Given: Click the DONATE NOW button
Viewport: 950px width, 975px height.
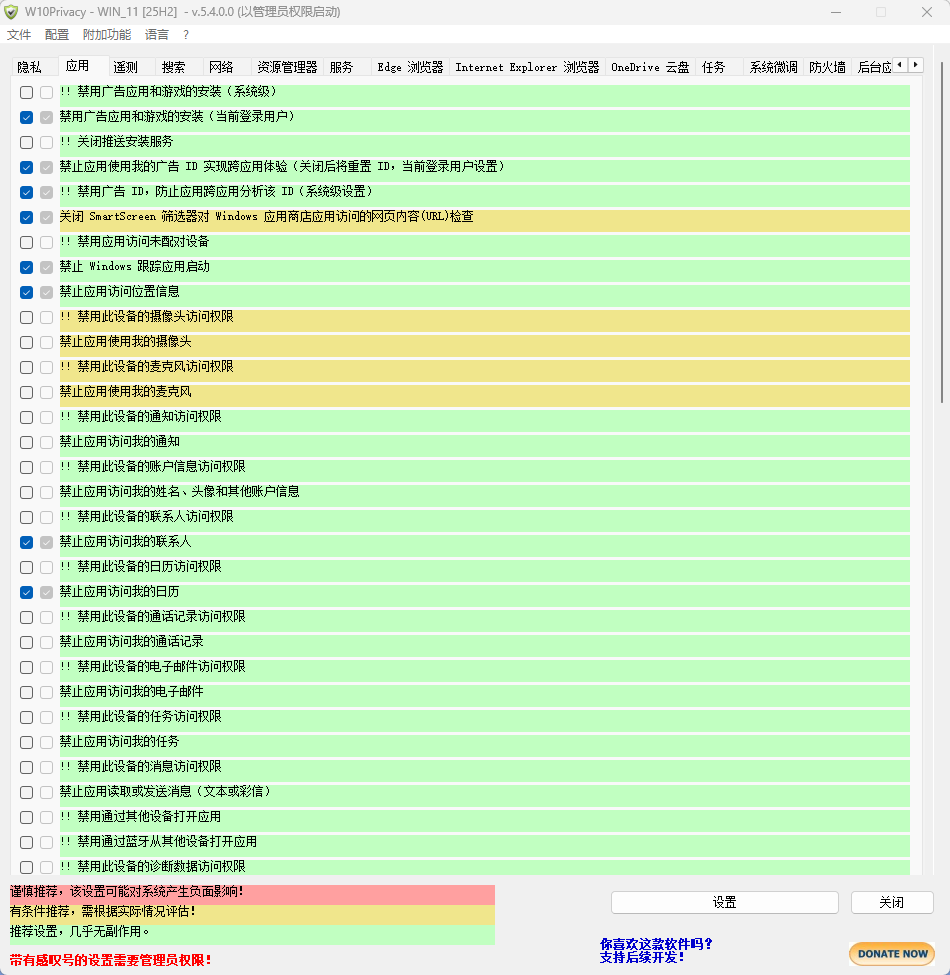Looking at the screenshot, I should pyautogui.click(x=892, y=954).
